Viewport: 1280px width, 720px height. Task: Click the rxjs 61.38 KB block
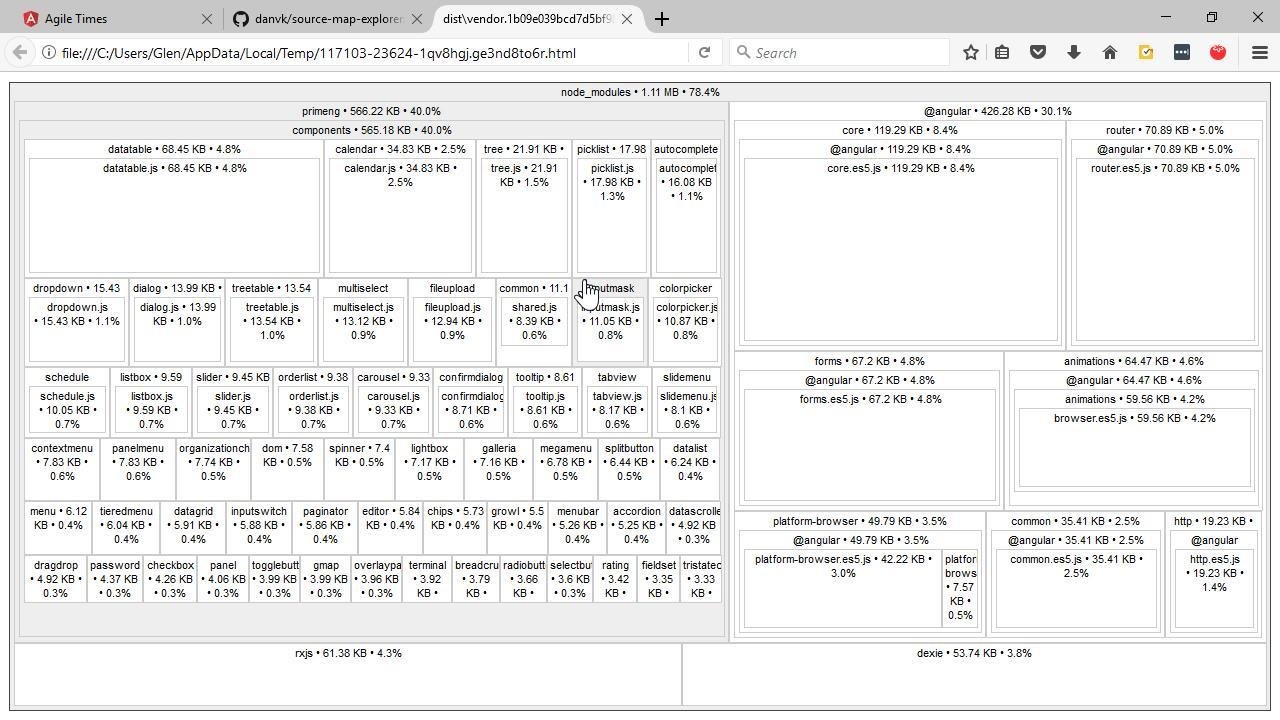[348, 674]
